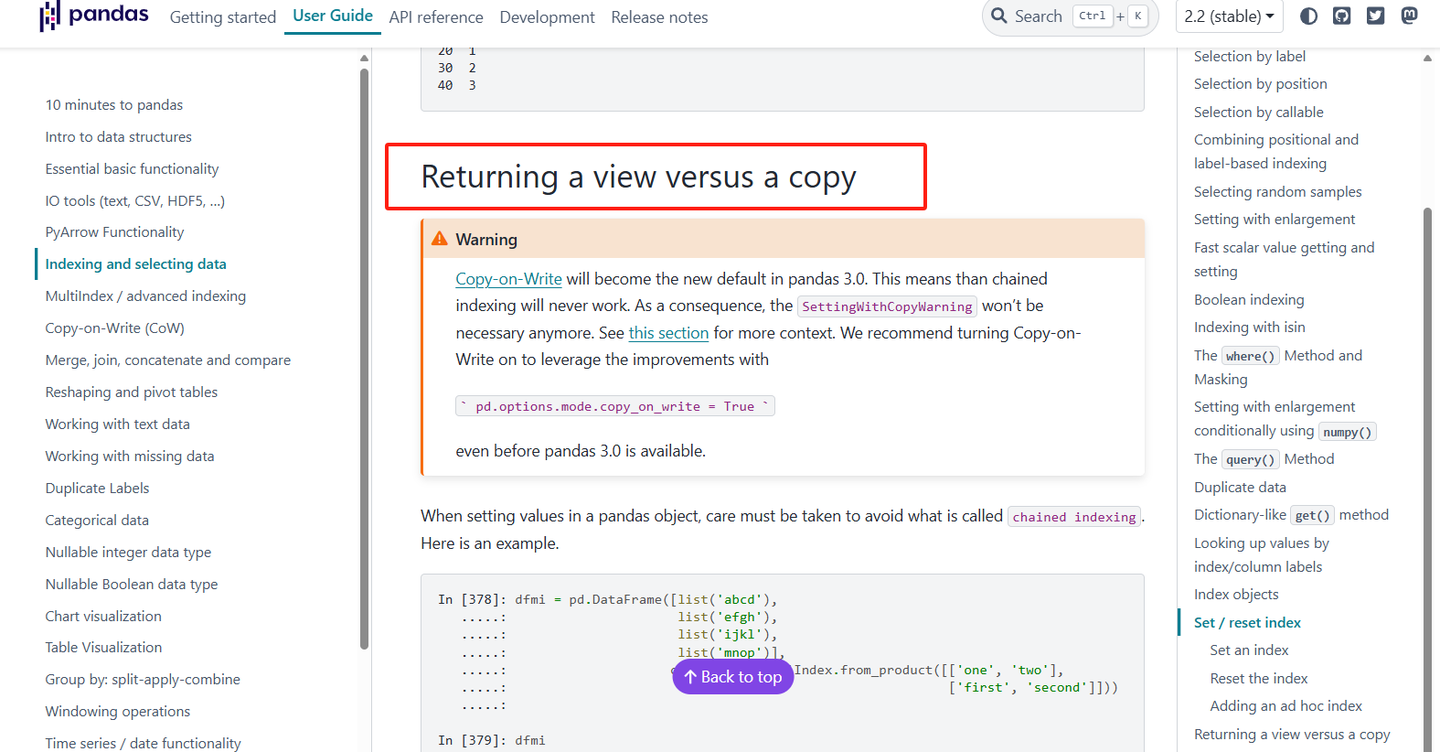Image resolution: width=1440 pixels, height=752 pixels.
Task: Click the Ctrl keyboard shortcut badge
Action: pyautogui.click(x=1092, y=15)
